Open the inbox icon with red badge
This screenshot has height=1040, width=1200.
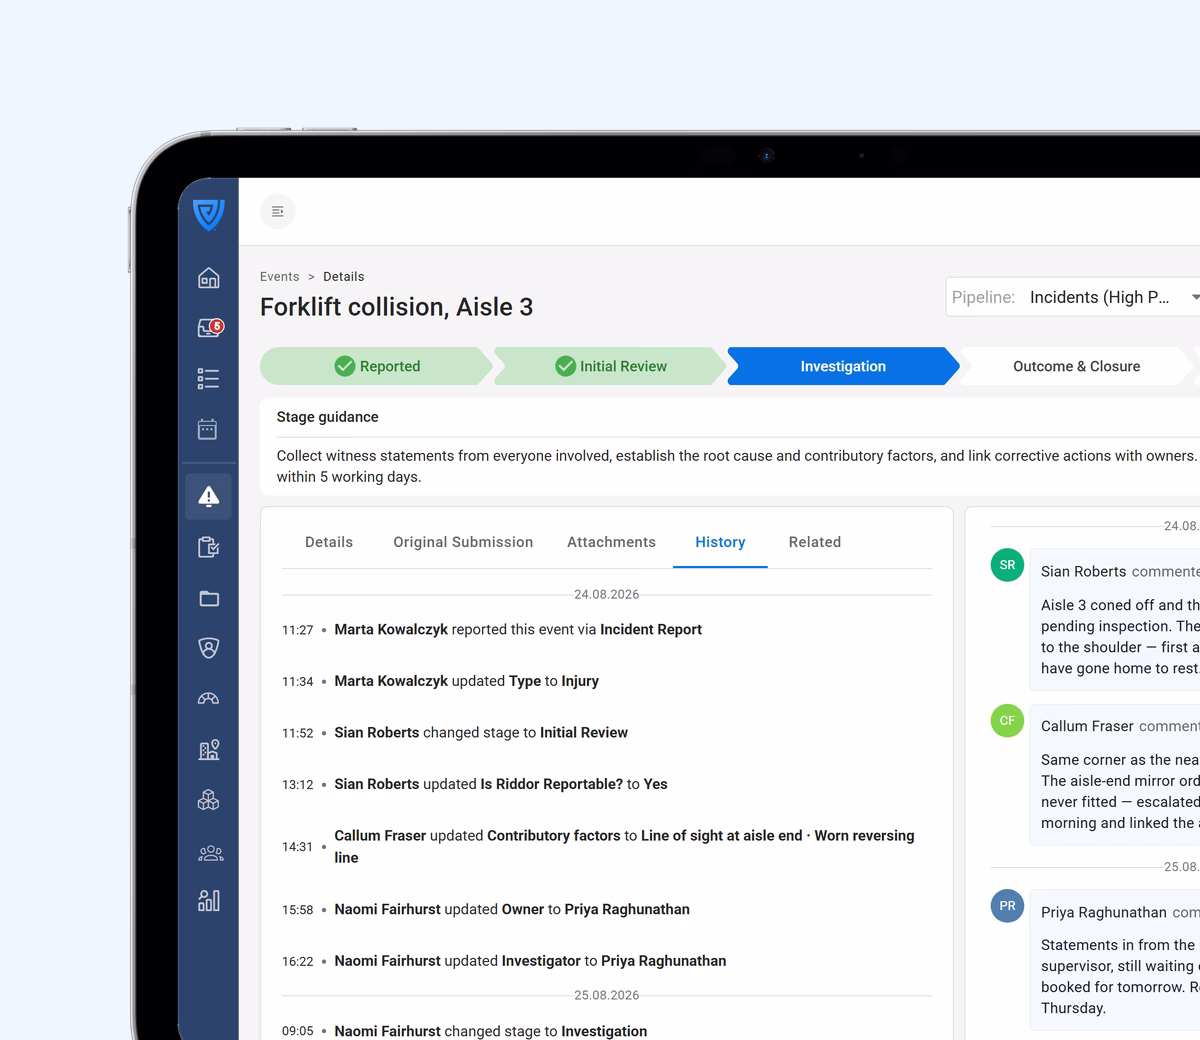click(209, 328)
